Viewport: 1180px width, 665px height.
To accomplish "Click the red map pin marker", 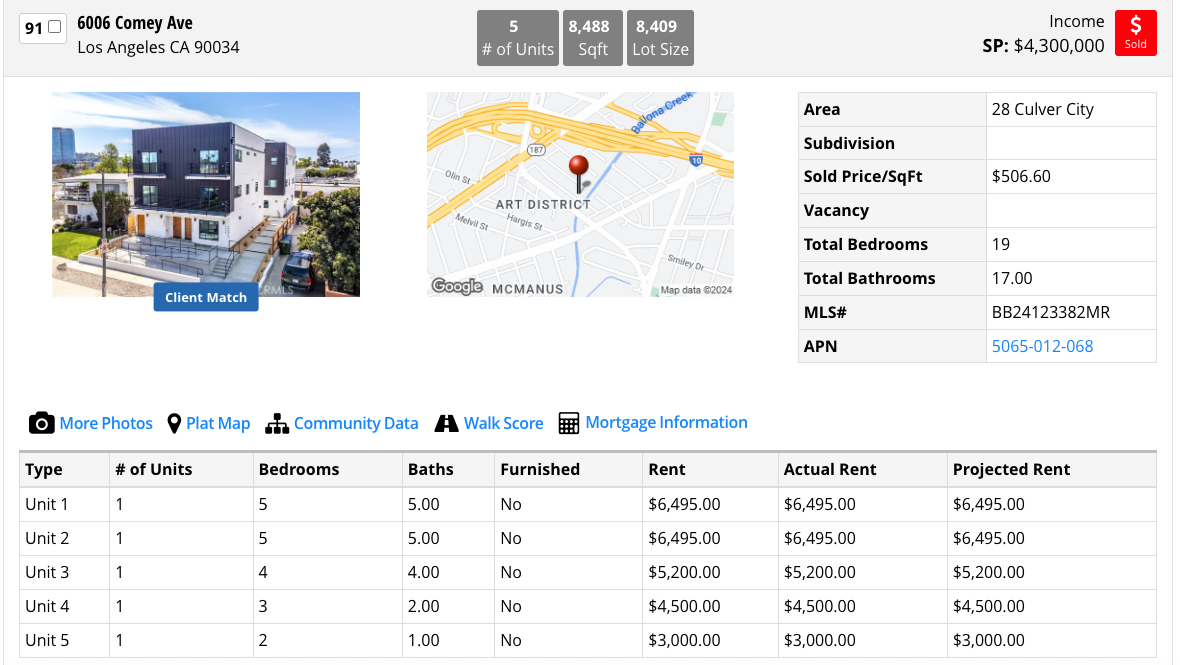I will 579,173.
